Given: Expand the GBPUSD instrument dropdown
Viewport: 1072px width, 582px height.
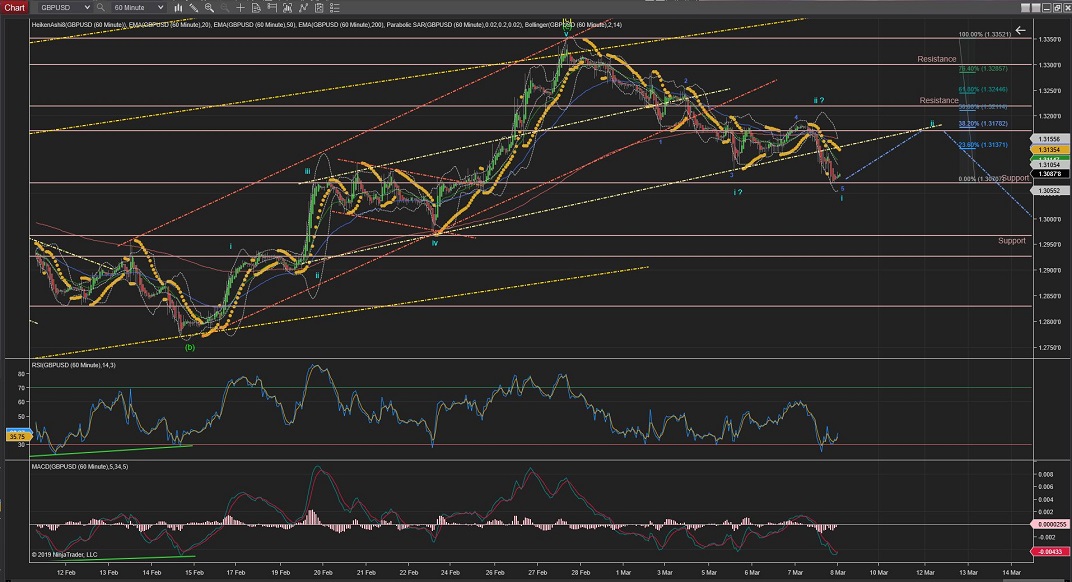Looking at the screenshot, I should pyautogui.click(x=87, y=7).
